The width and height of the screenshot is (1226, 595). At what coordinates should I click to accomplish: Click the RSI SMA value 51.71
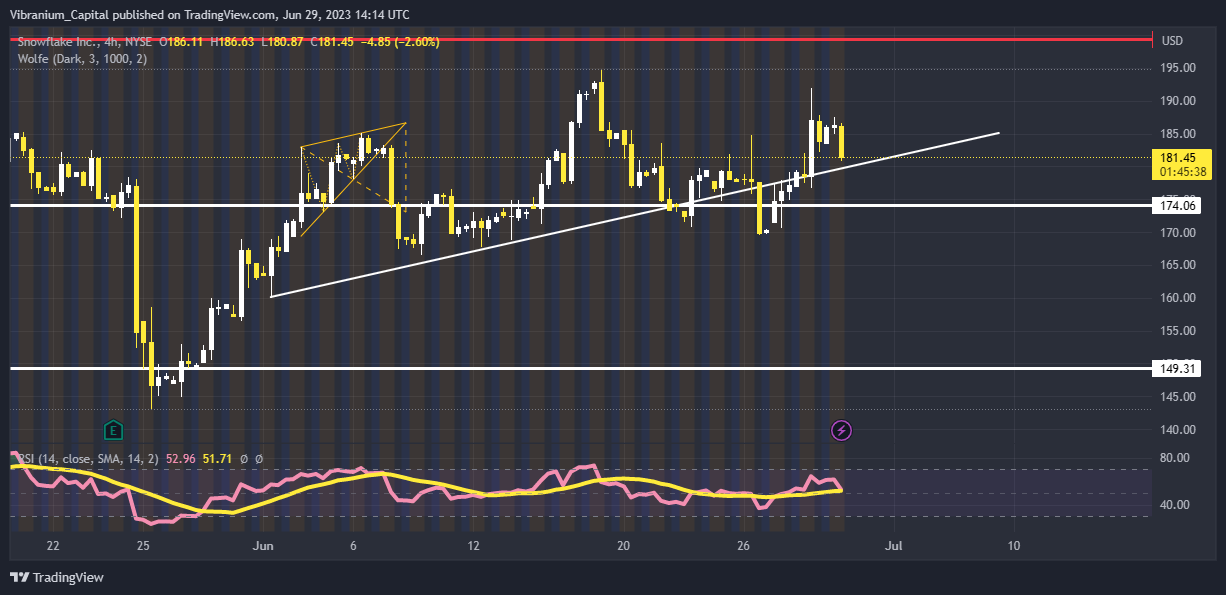[x=218, y=459]
